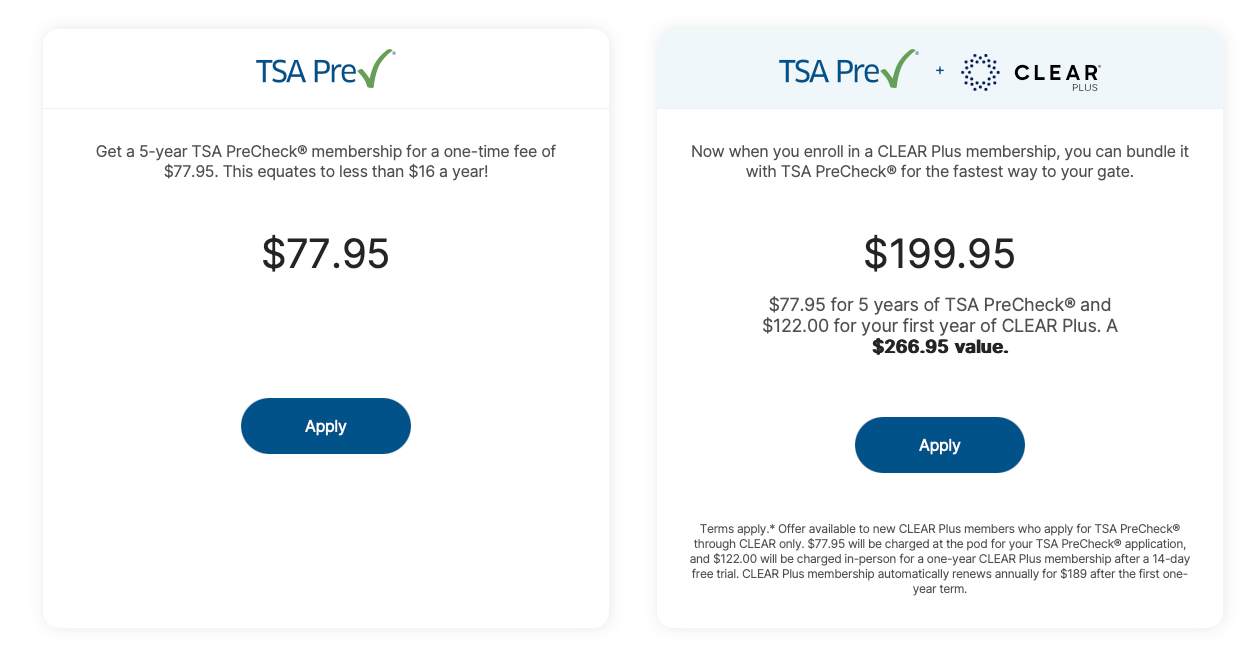Select the PLUS label under the CLEAR wordmark
Image resolution: width=1255 pixels, height=652 pixels.
pyautogui.click(x=1086, y=86)
